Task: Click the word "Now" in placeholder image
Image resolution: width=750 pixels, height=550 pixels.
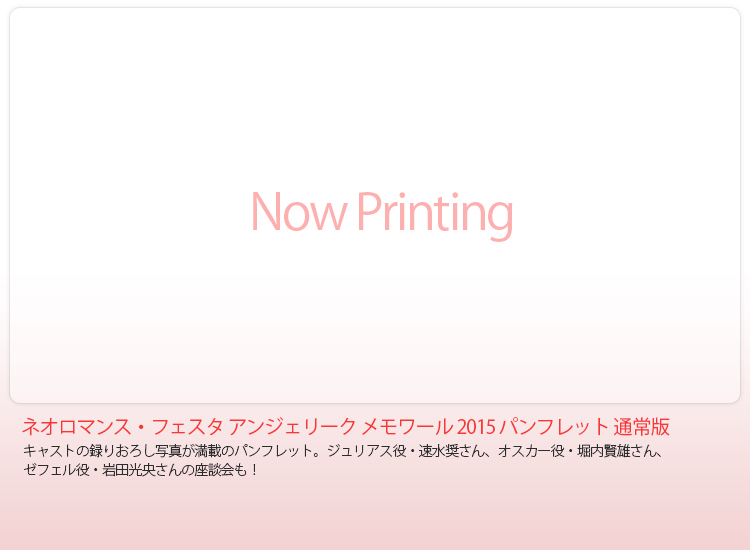Action: (x=298, y=212)
